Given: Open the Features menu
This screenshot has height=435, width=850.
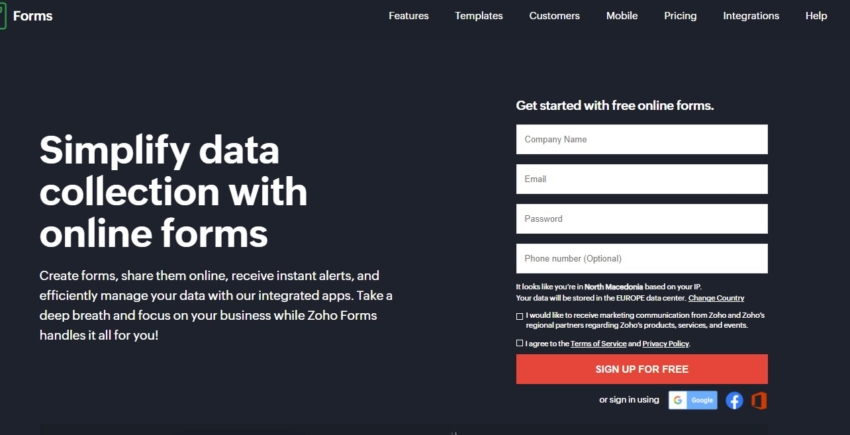Looking at the screenshot, I should [408, 16].
